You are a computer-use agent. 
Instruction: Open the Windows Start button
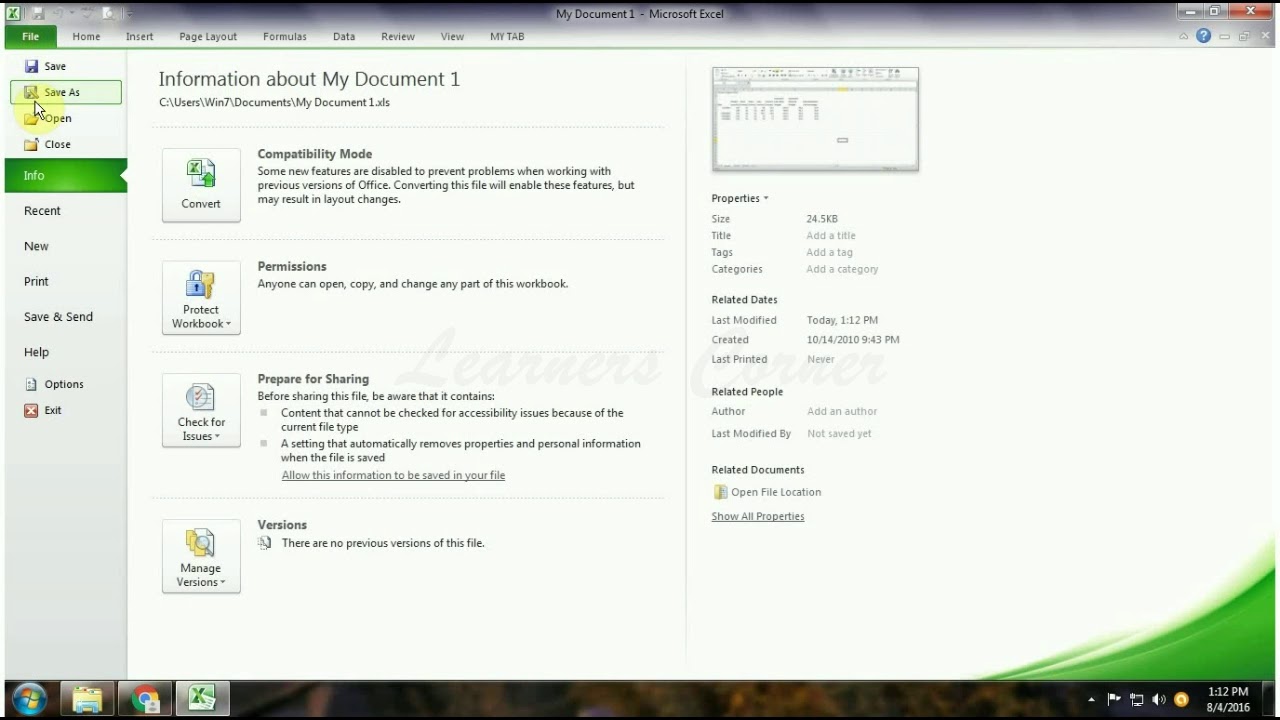click(x=28, y=698)
